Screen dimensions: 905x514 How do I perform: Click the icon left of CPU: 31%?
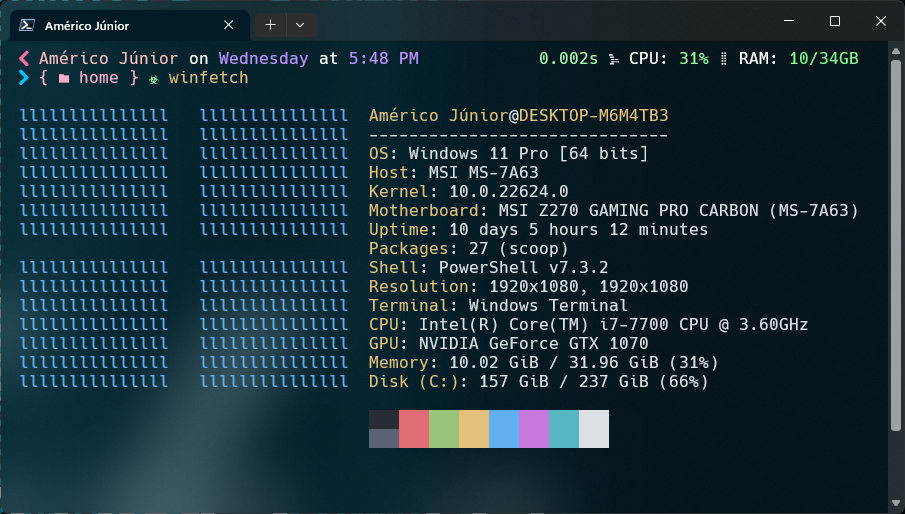(614, 59)
